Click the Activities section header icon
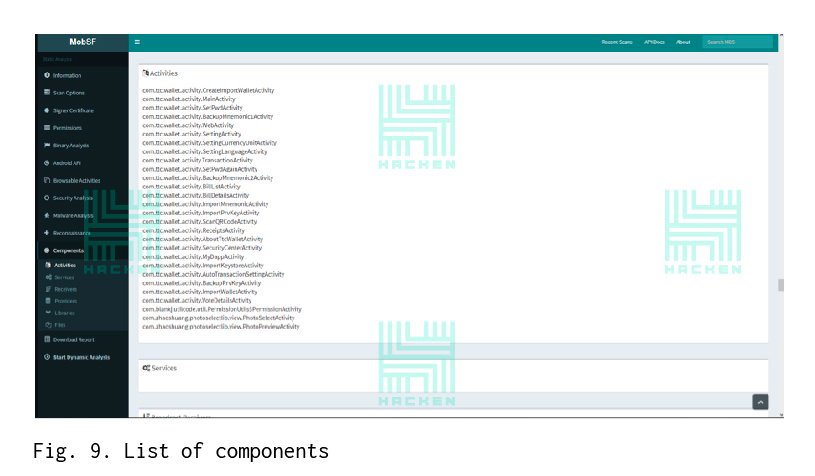 tap(146, 73)
